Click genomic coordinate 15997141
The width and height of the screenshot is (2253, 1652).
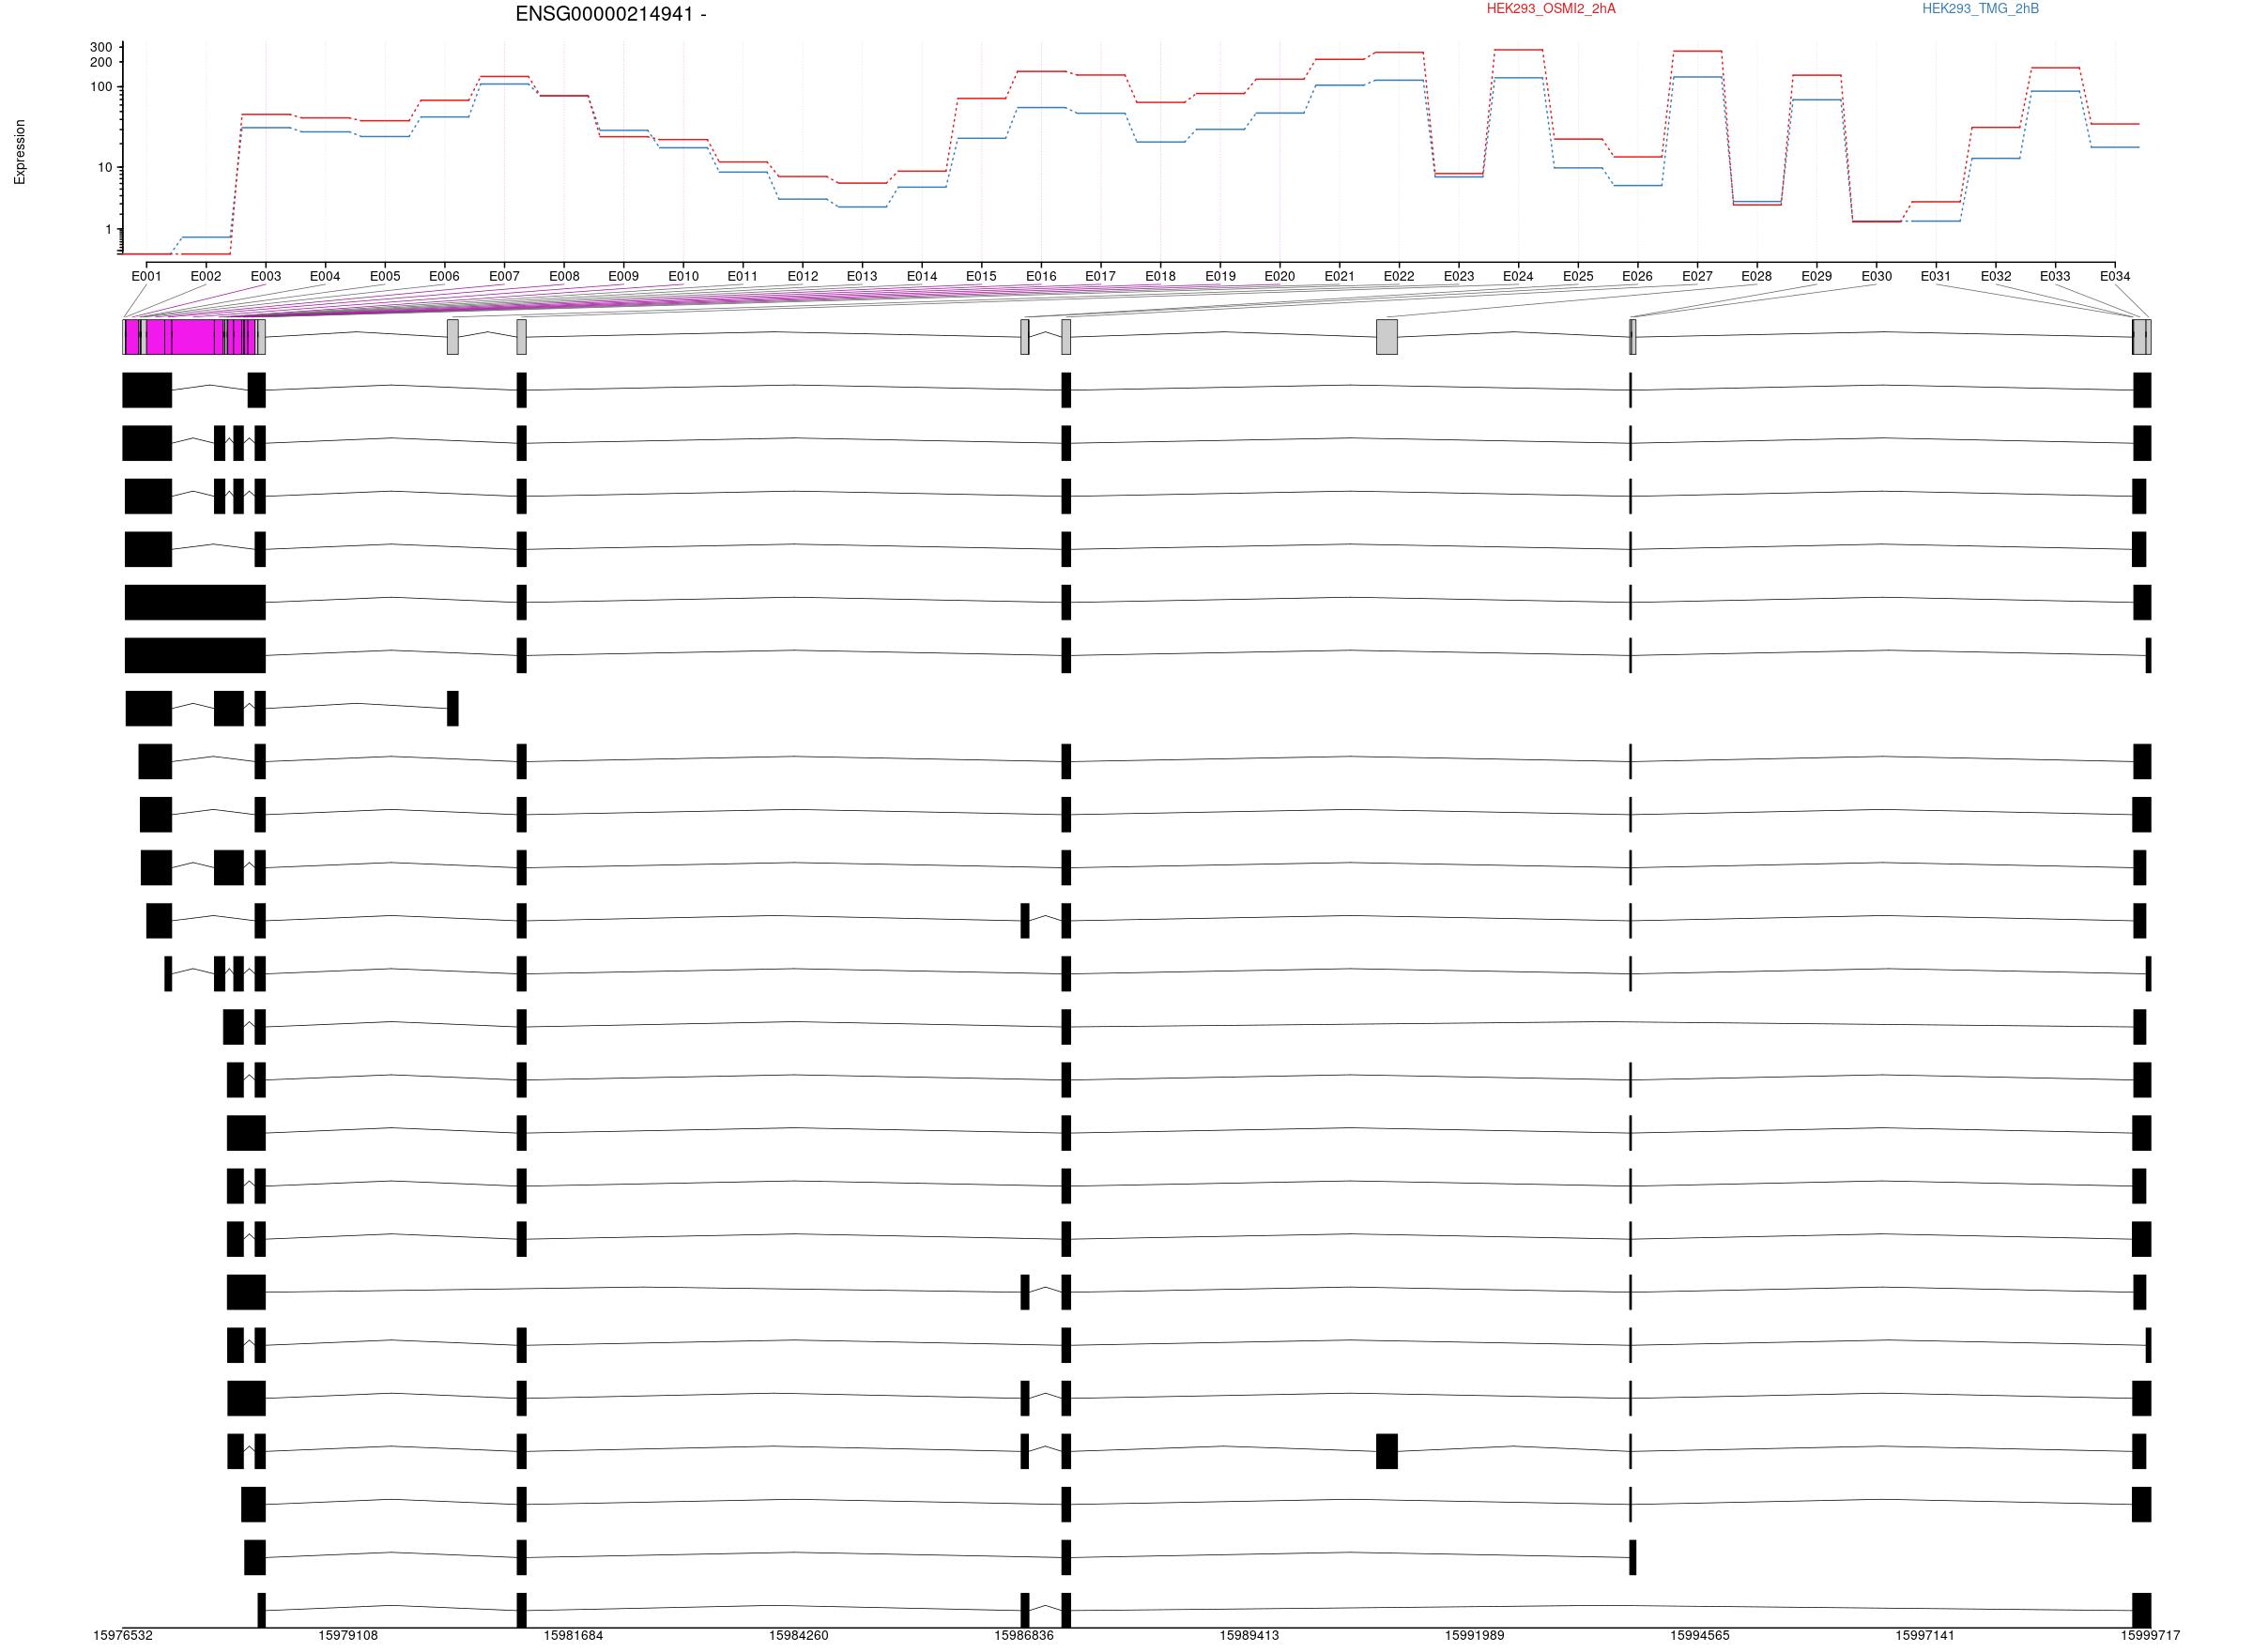pos(1925,1636)
